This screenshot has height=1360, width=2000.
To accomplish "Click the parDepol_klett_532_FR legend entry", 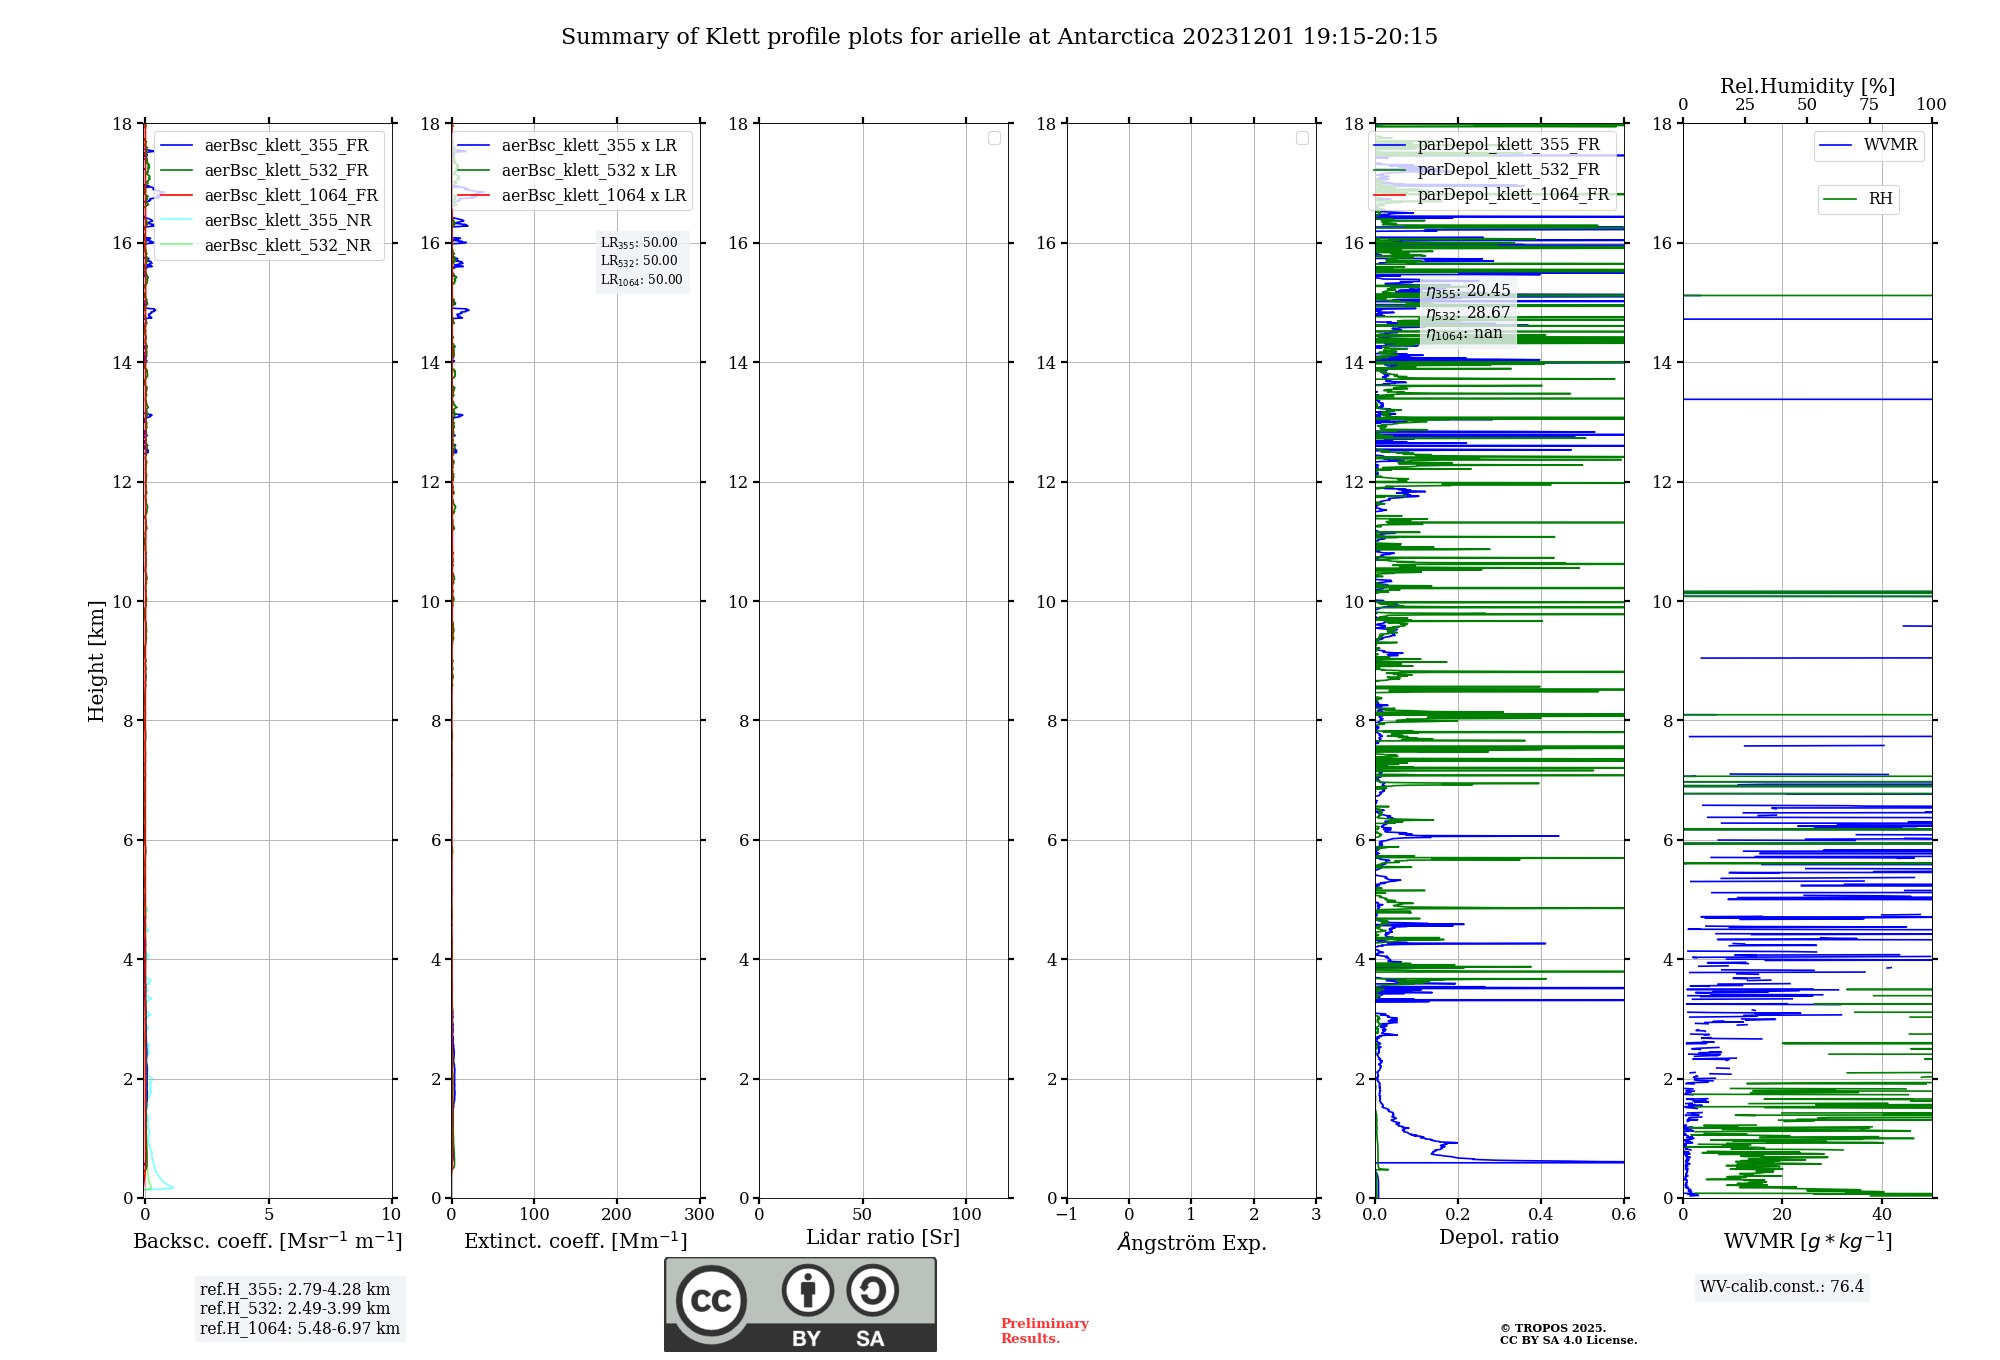I will 1508,169.
